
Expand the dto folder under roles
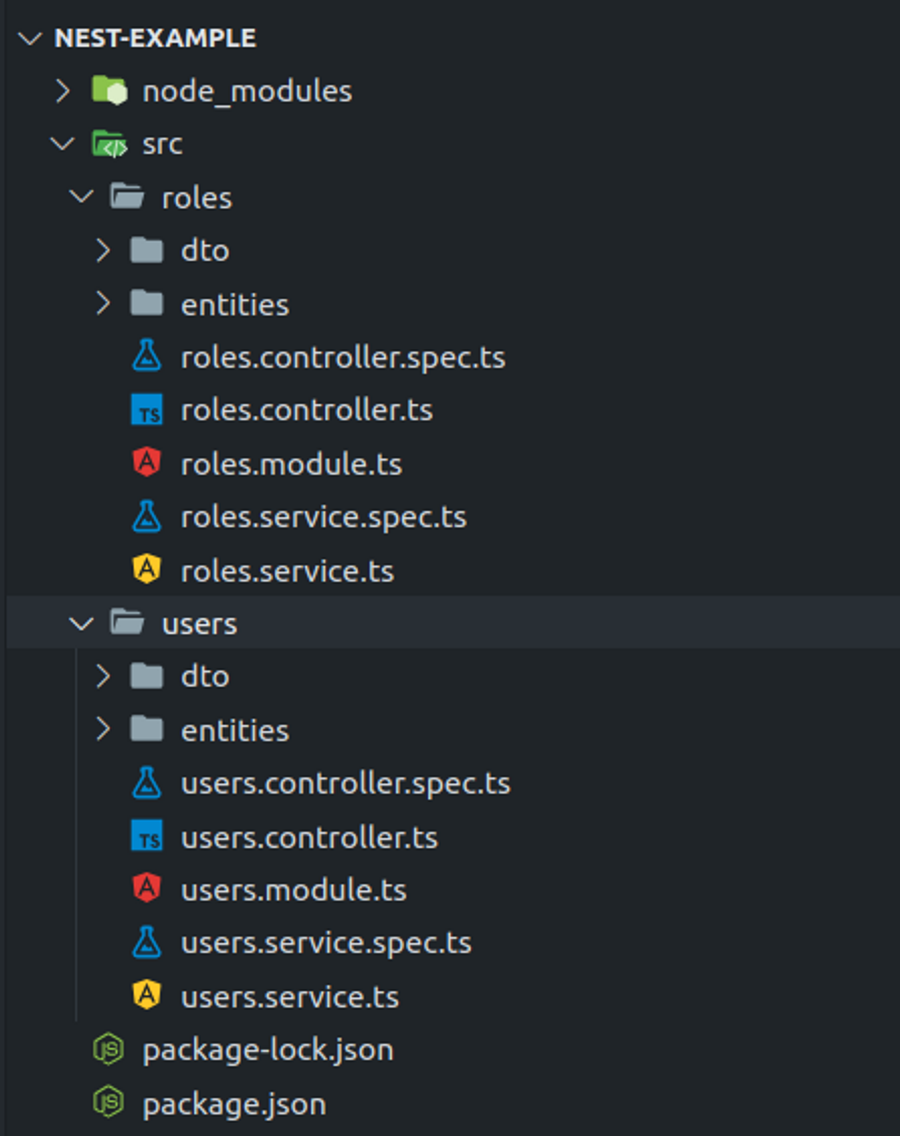pos(101,251)
